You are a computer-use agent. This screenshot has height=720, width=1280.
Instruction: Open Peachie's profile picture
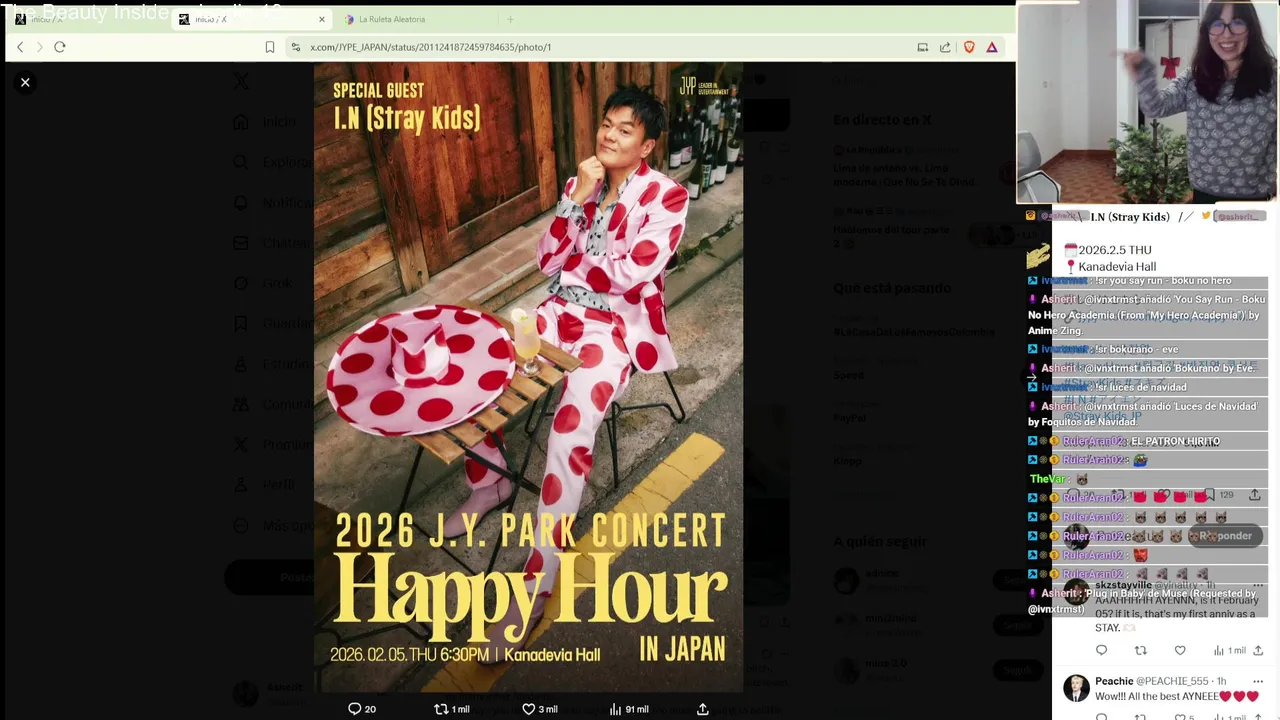tap(1076, 689)
